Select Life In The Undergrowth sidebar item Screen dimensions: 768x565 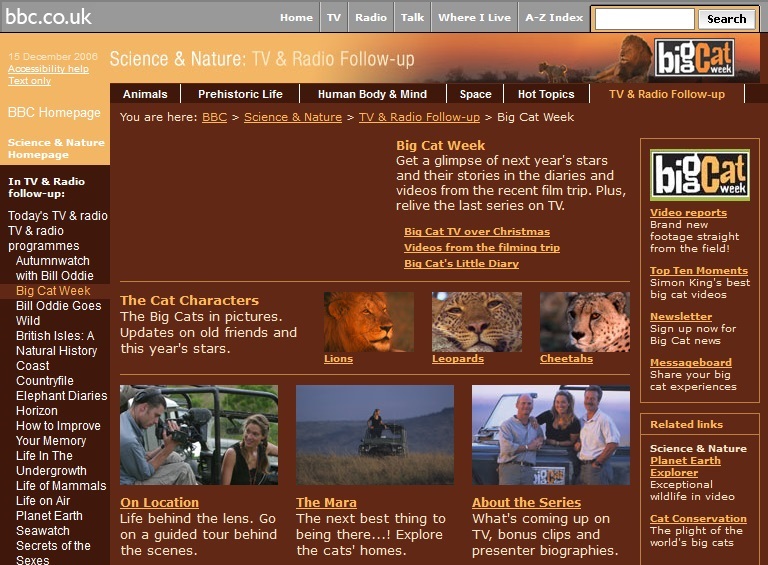point(51,463)
